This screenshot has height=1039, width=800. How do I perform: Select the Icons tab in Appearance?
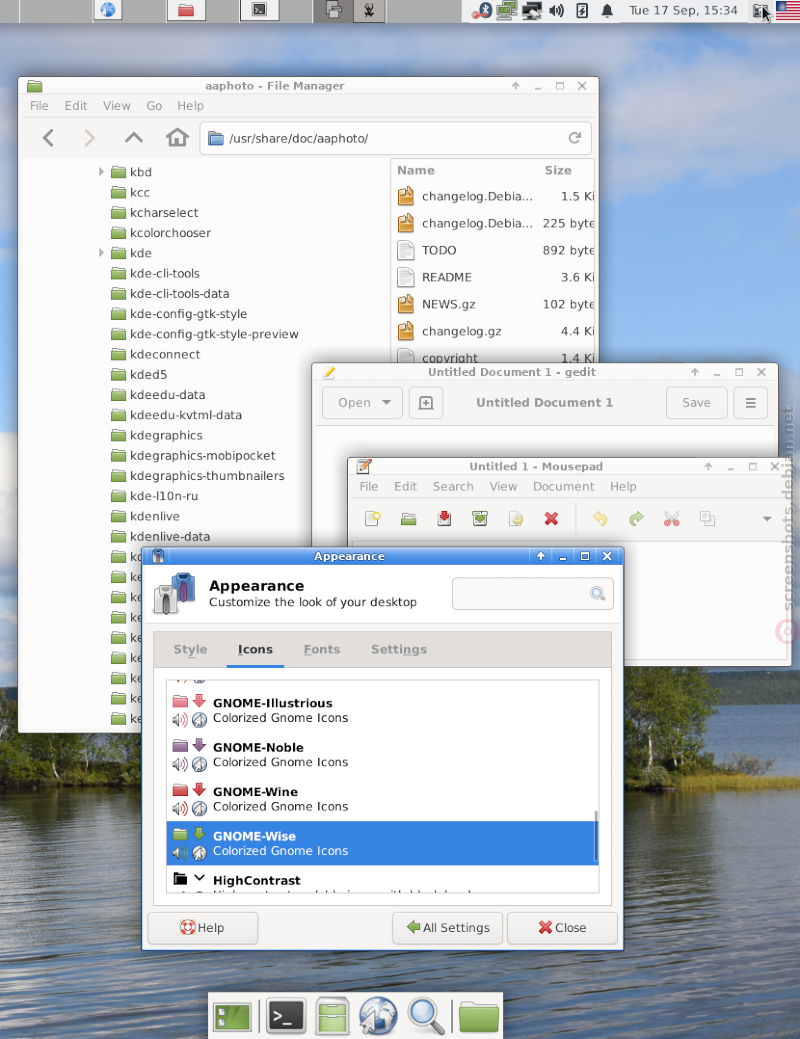255,649
